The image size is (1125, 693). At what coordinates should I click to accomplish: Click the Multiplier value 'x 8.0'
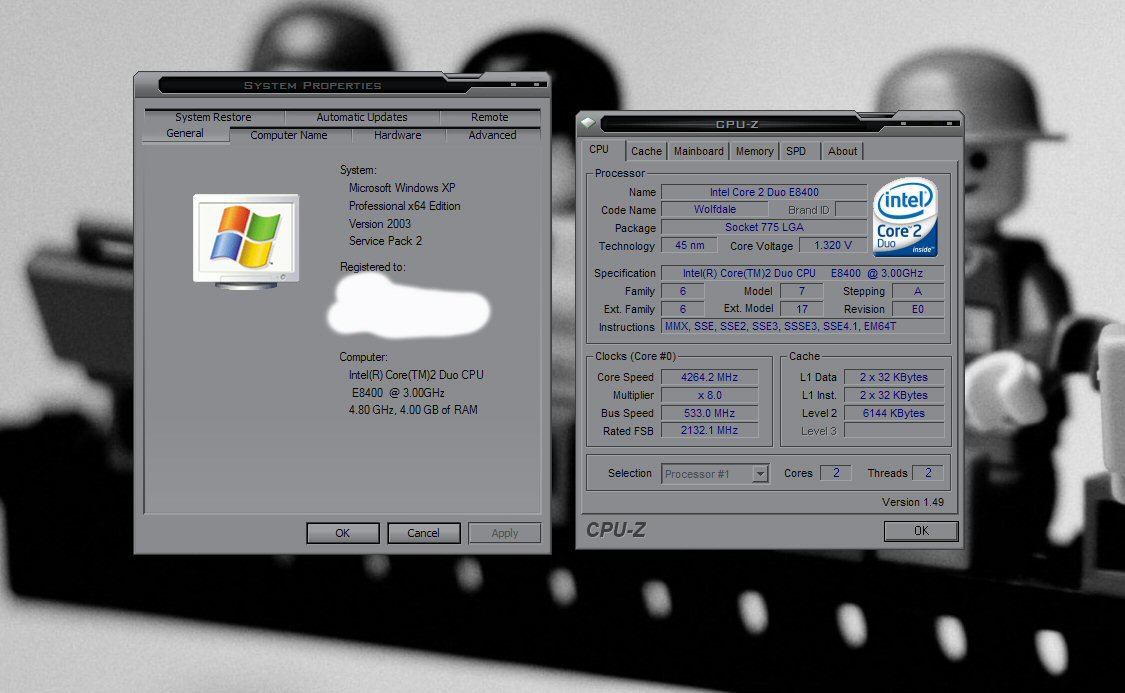point(709,395)
